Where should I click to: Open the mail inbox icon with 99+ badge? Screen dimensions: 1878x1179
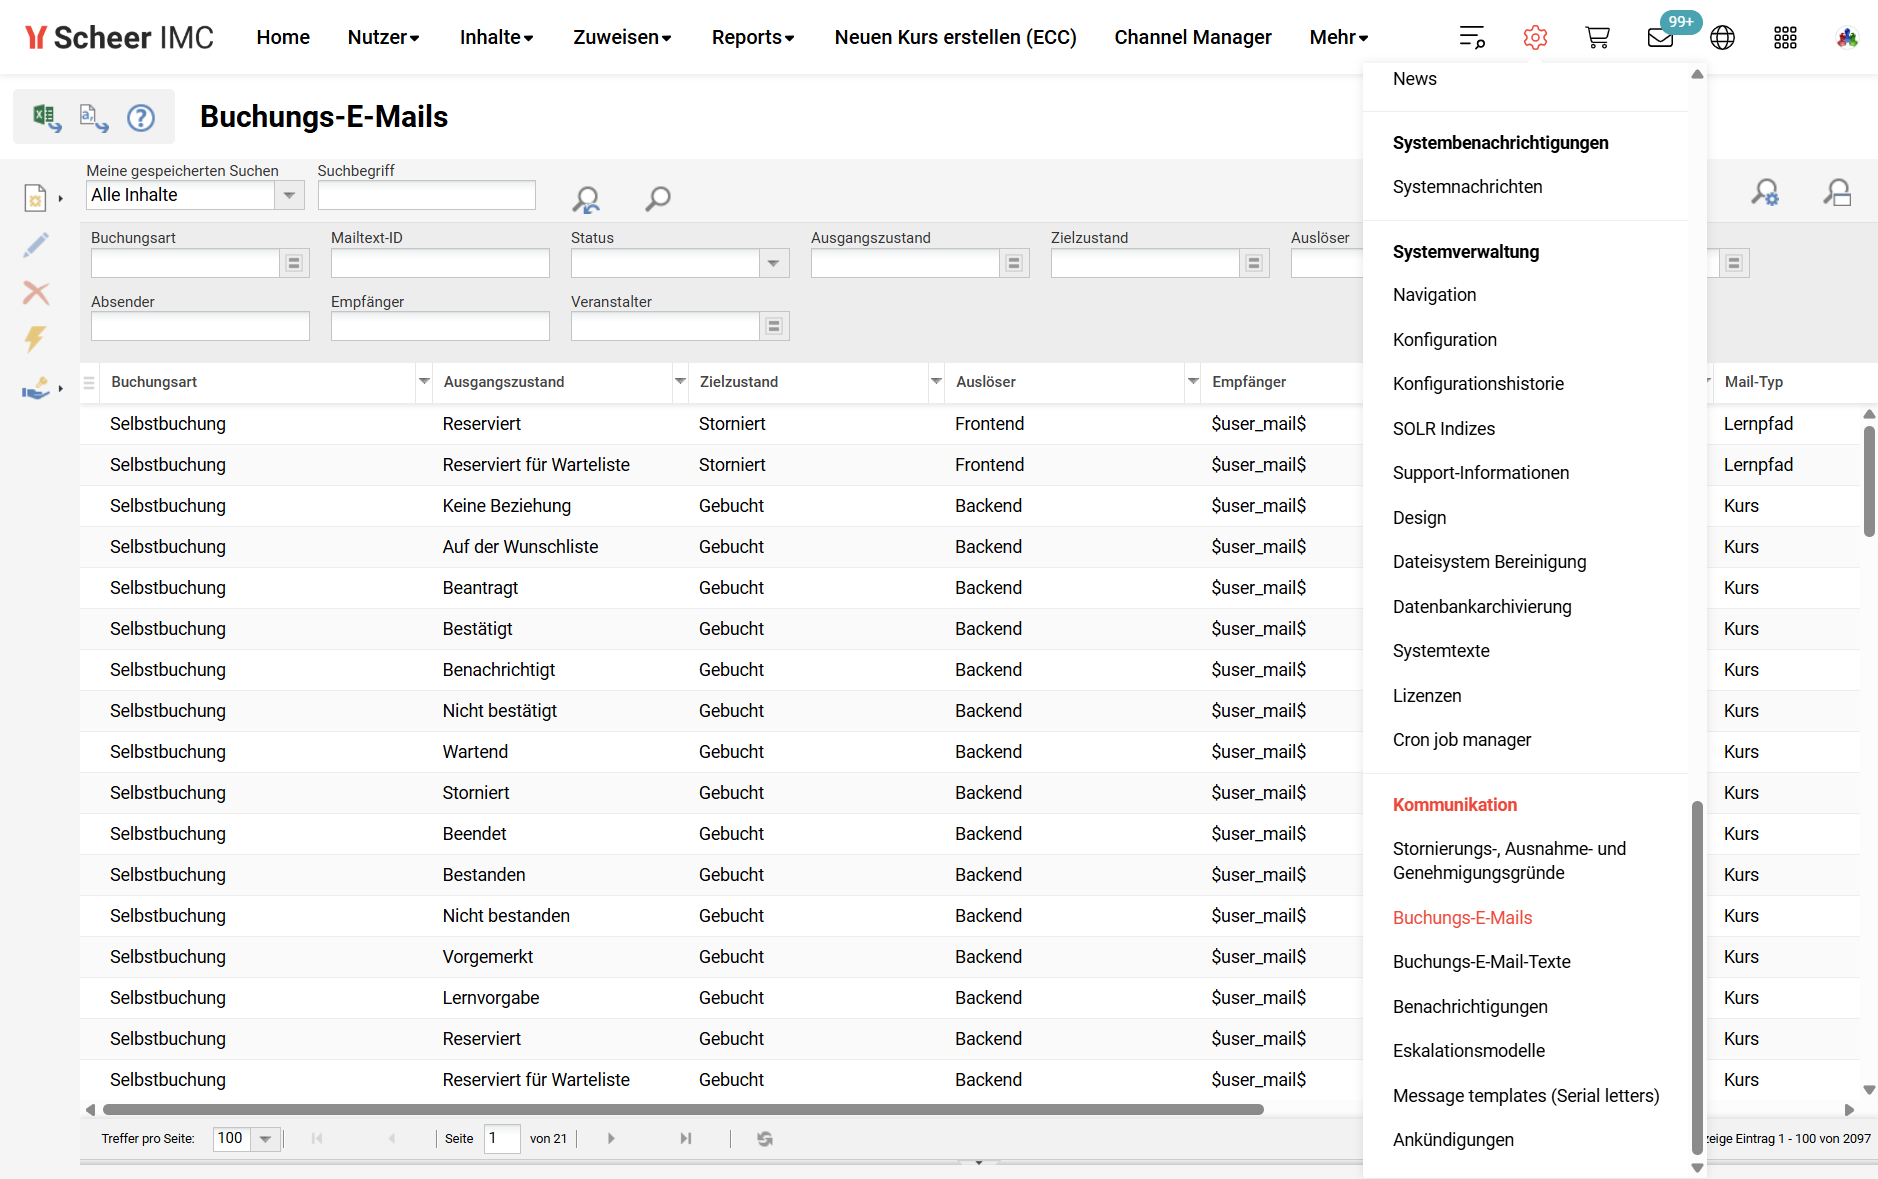[1660, 38]
